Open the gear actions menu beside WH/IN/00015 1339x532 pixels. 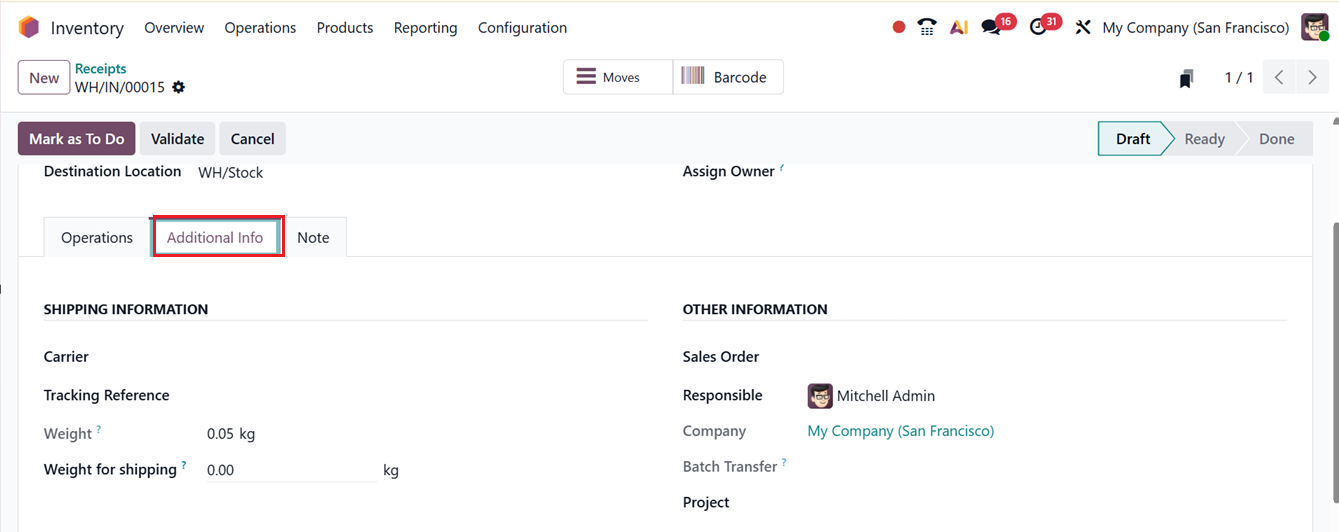coord(179,87)
